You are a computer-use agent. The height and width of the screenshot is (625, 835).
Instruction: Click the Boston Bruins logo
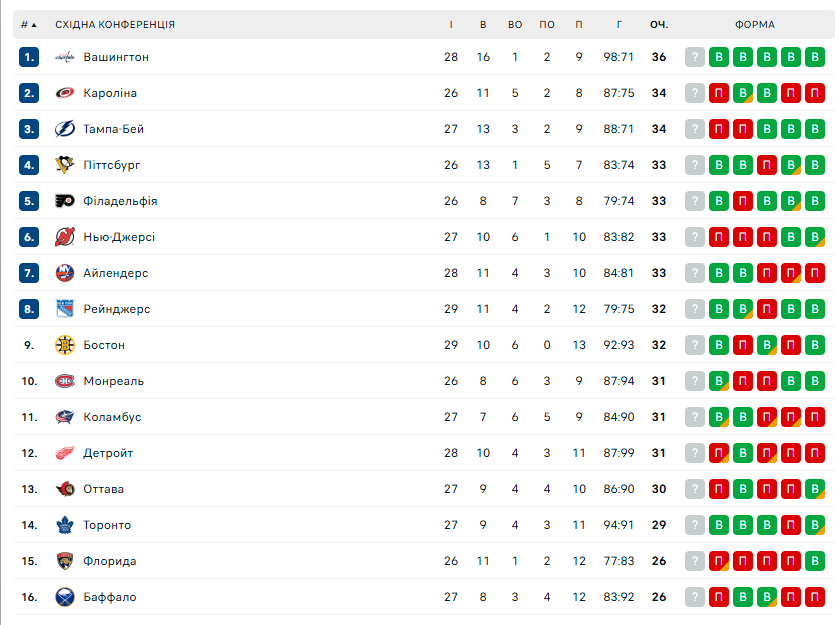click(x=65, y=345)
